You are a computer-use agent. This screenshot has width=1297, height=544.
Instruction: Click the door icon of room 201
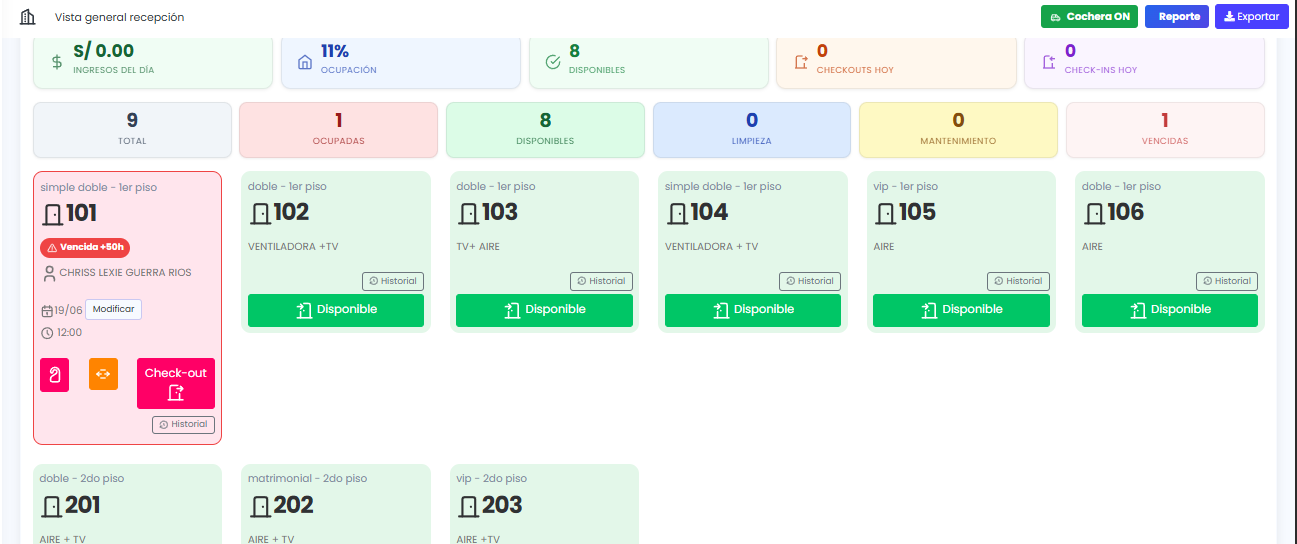pyautogui.click(x=52, y=506)
